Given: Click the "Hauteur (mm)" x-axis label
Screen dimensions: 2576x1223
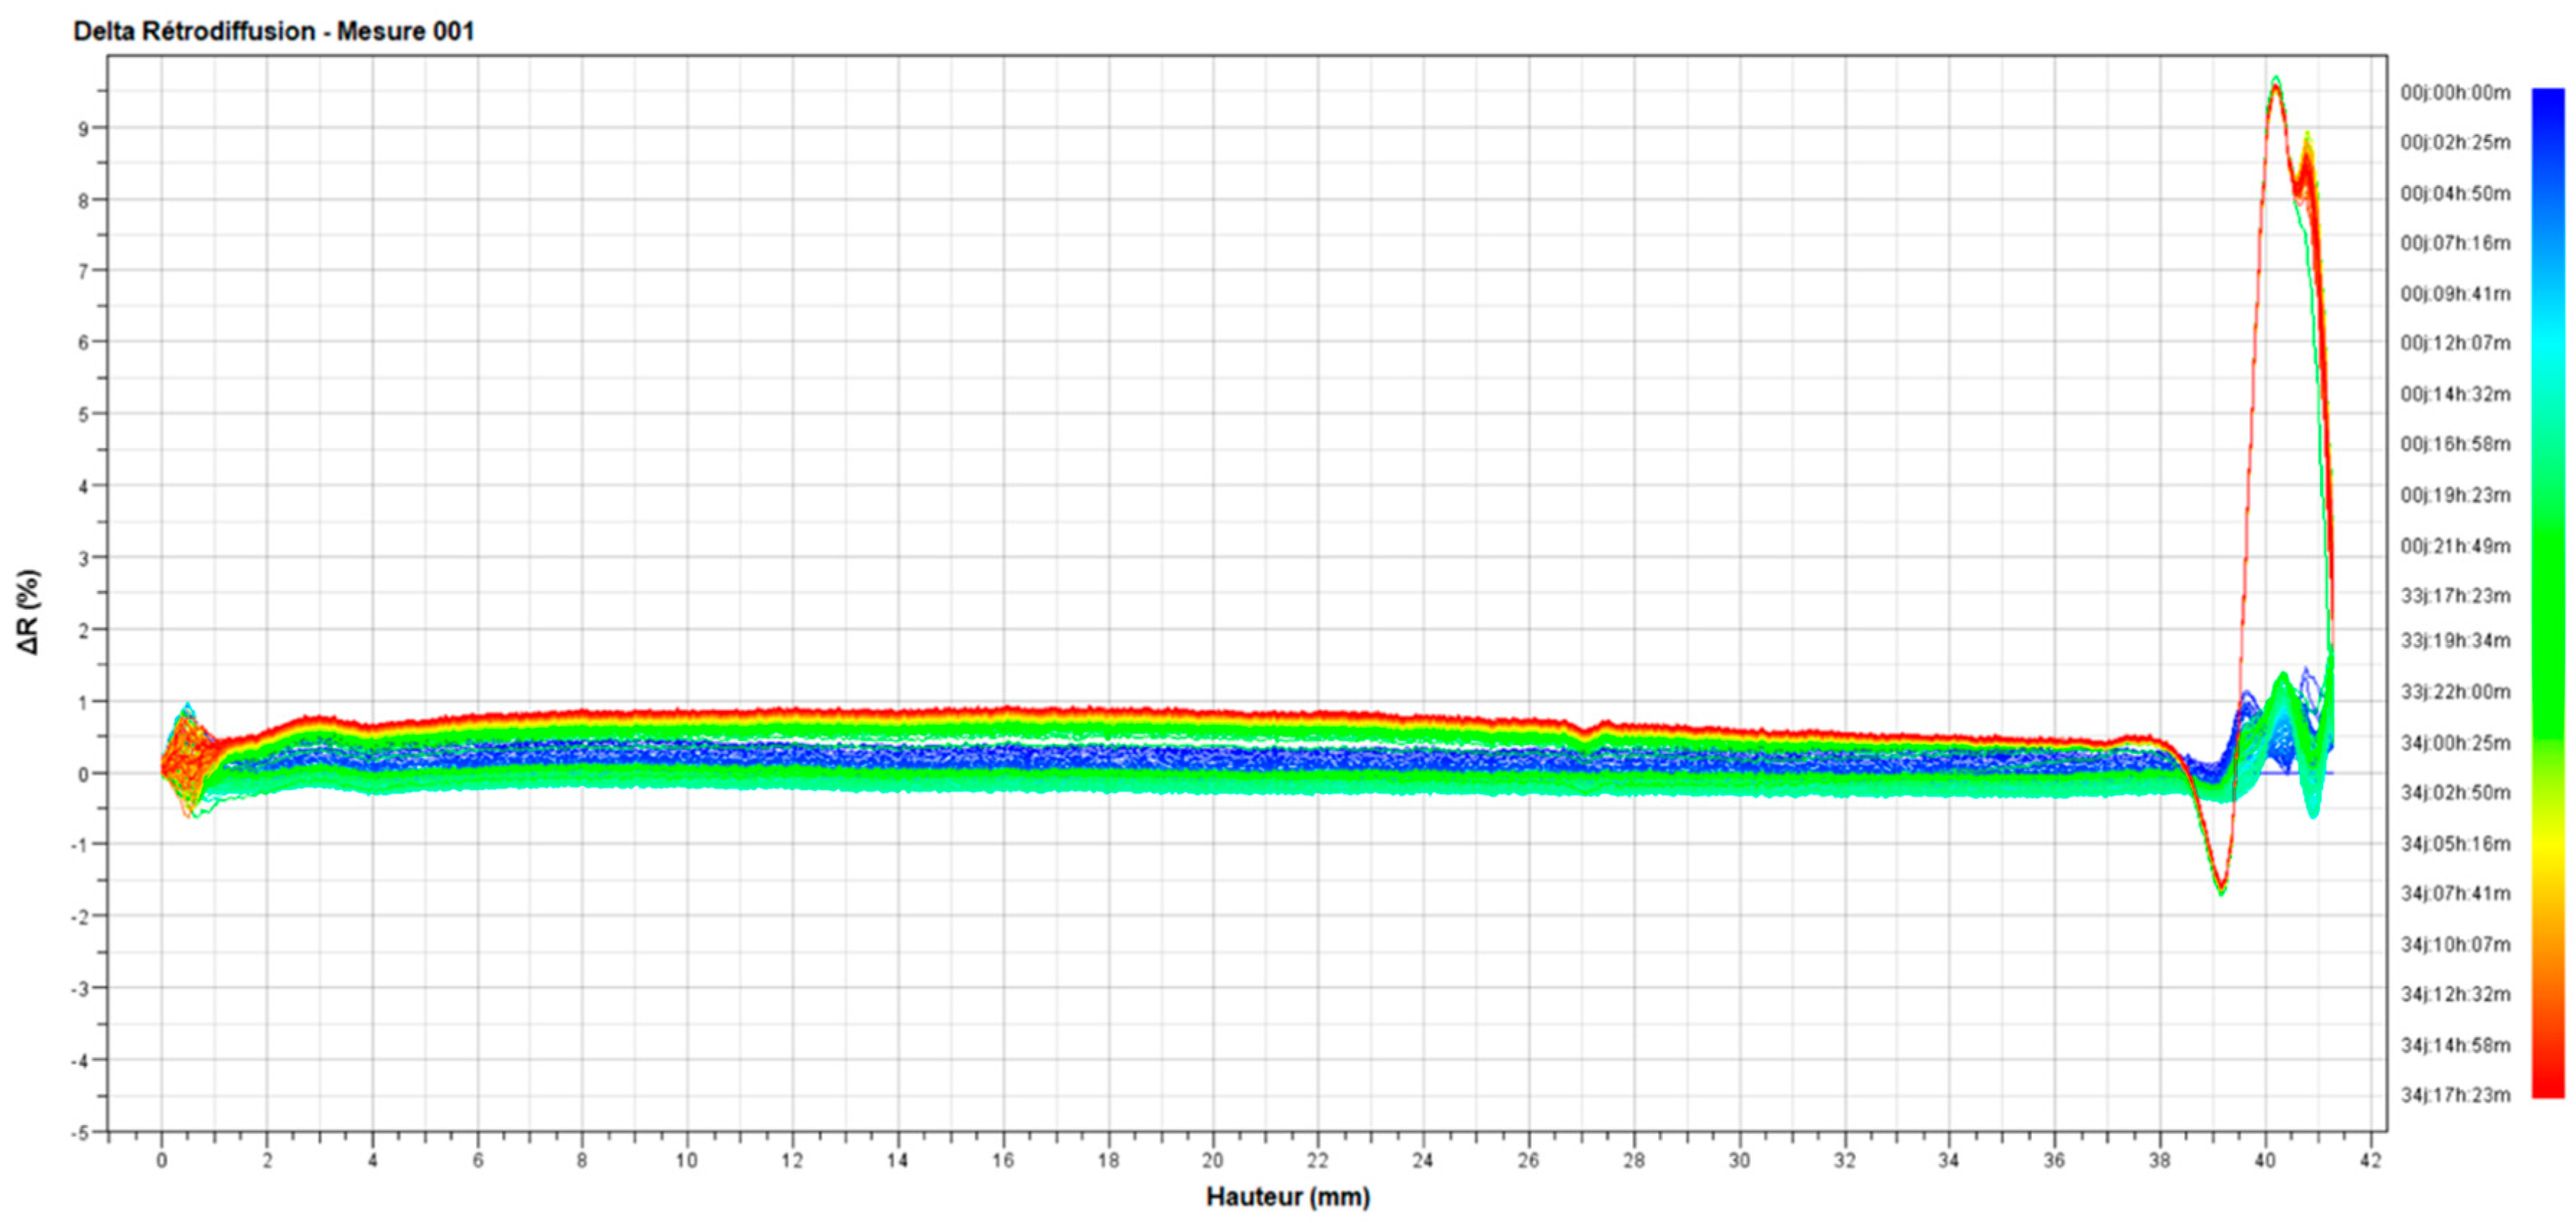Looking at the screenshot, I should [x=1287, y=1196].
